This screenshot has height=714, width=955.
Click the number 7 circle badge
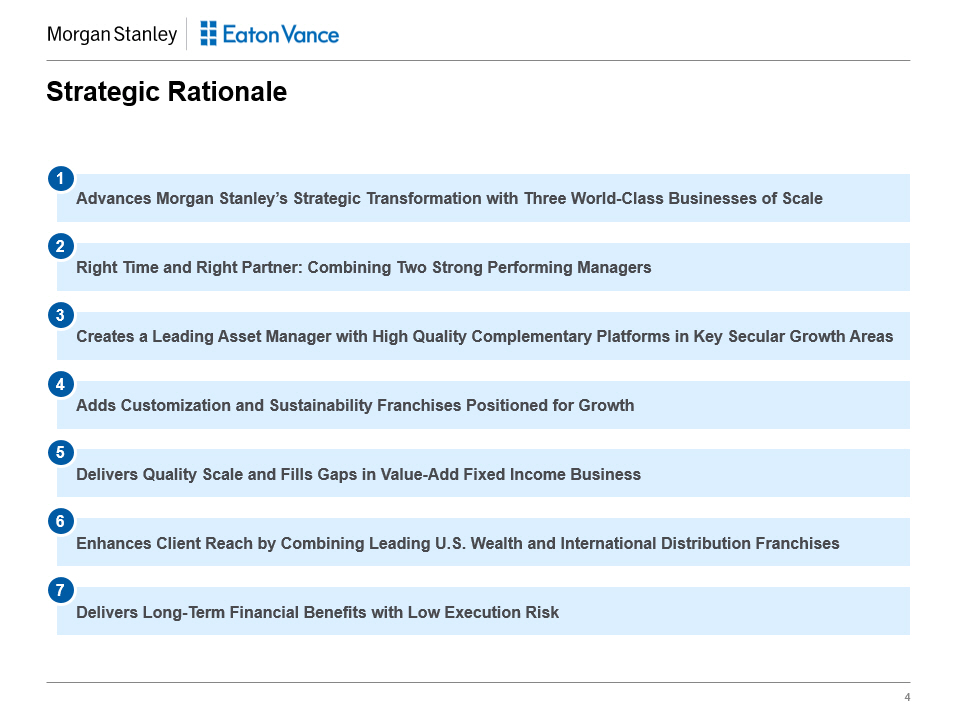(60, 590)
